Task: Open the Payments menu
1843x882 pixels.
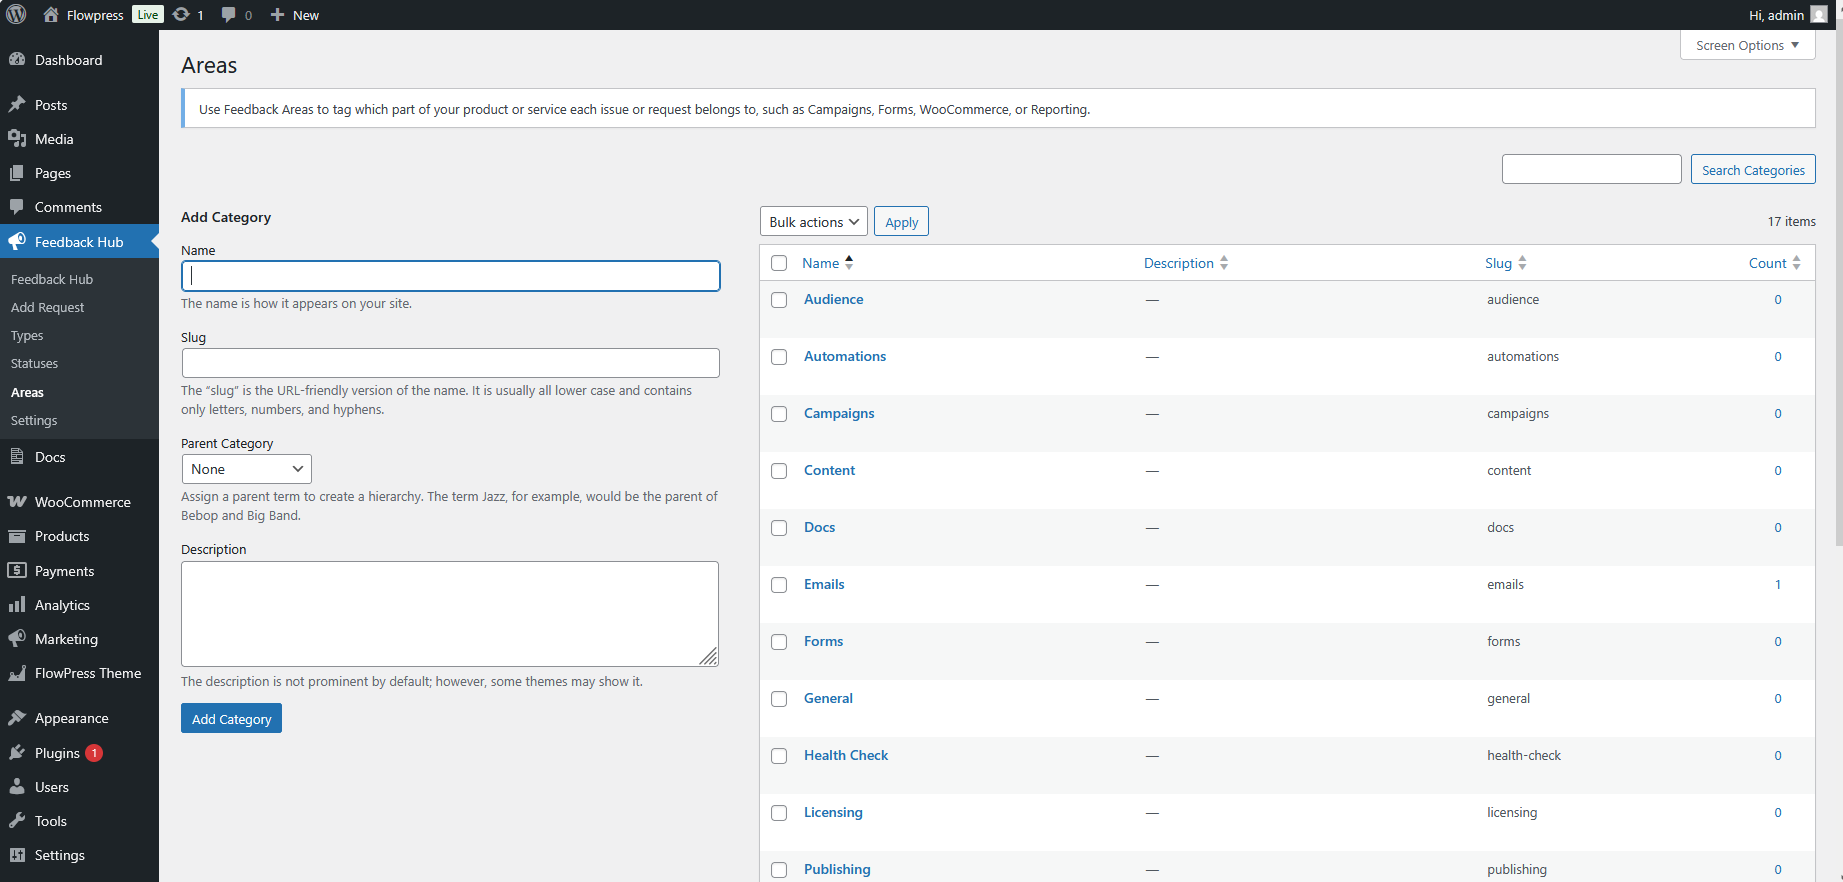Action: click(x=79, y=571)
